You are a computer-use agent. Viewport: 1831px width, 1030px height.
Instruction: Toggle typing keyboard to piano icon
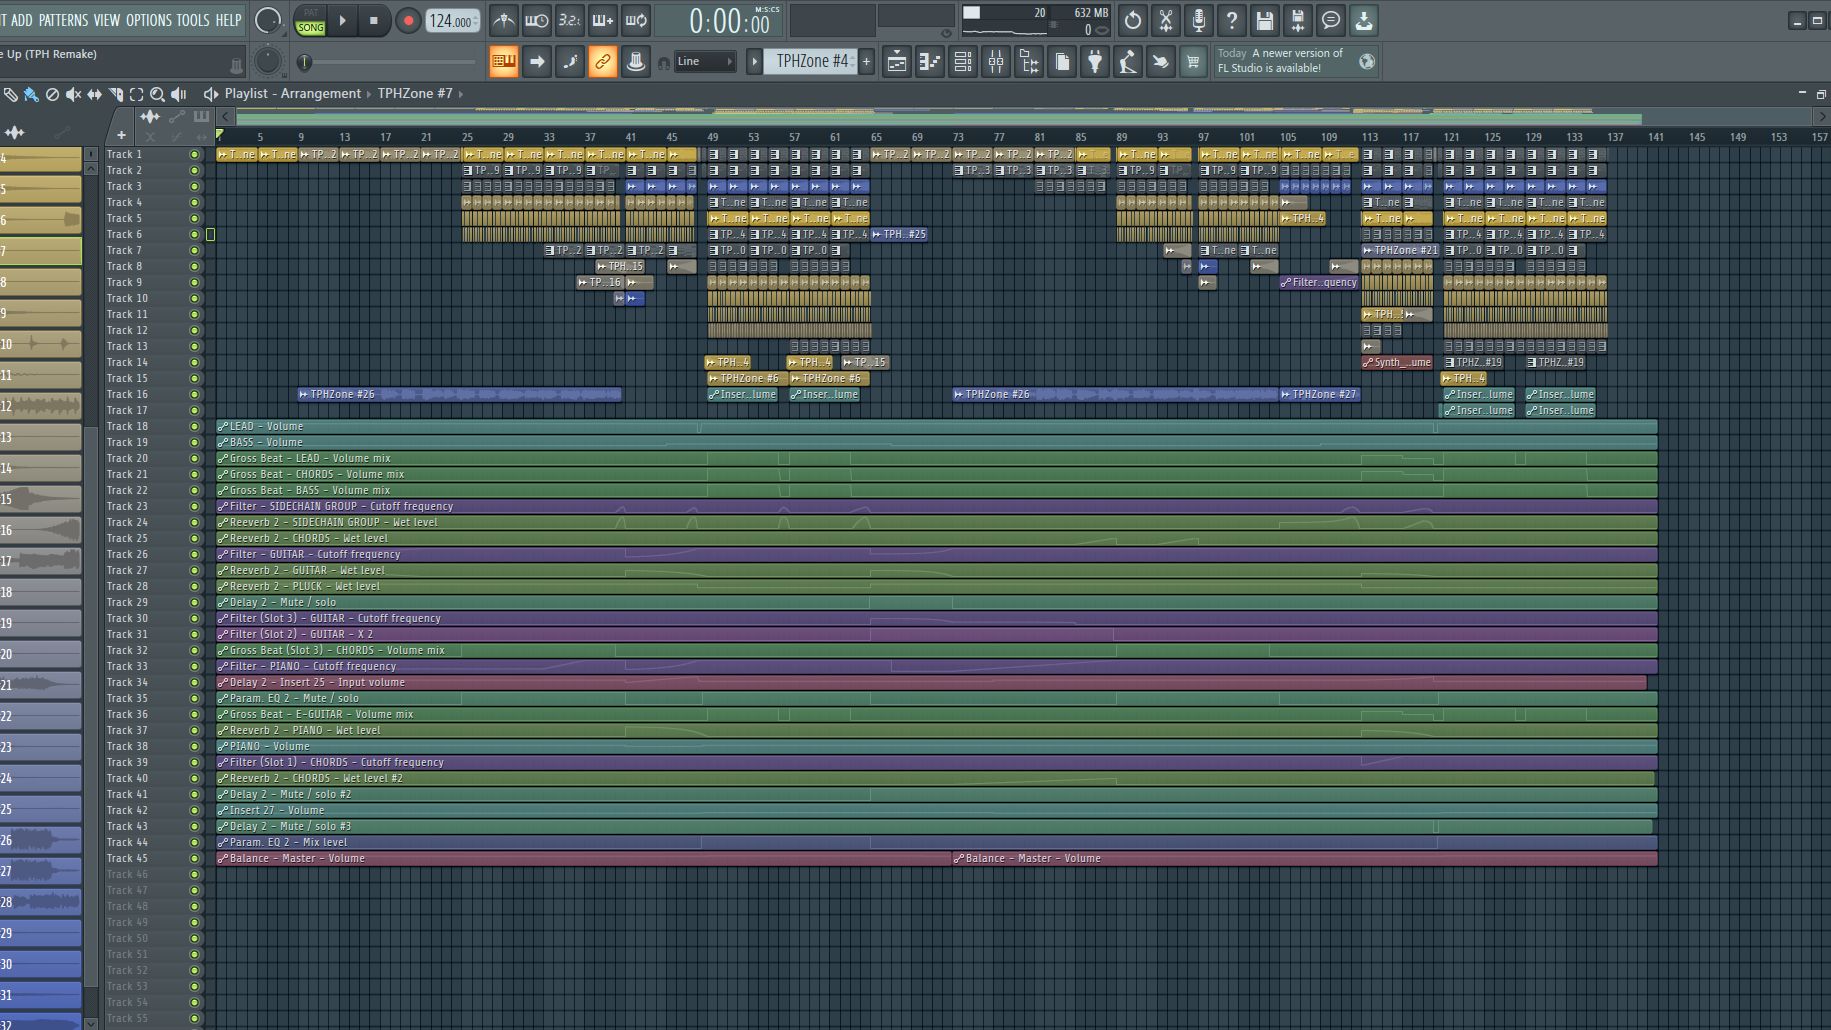pos(503,62)
